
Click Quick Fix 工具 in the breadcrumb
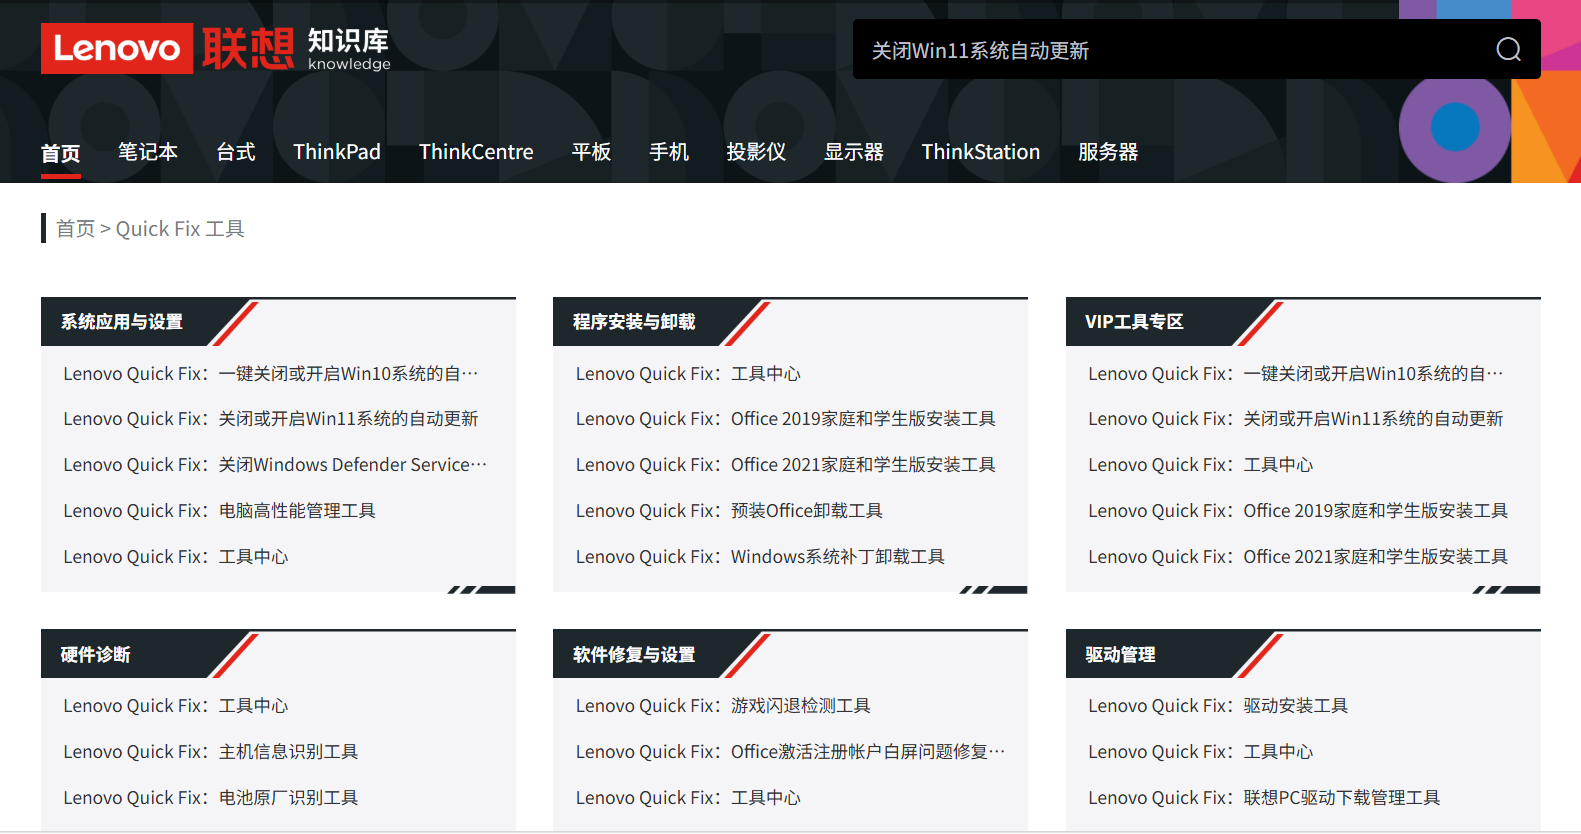click(x=180, y=229)
